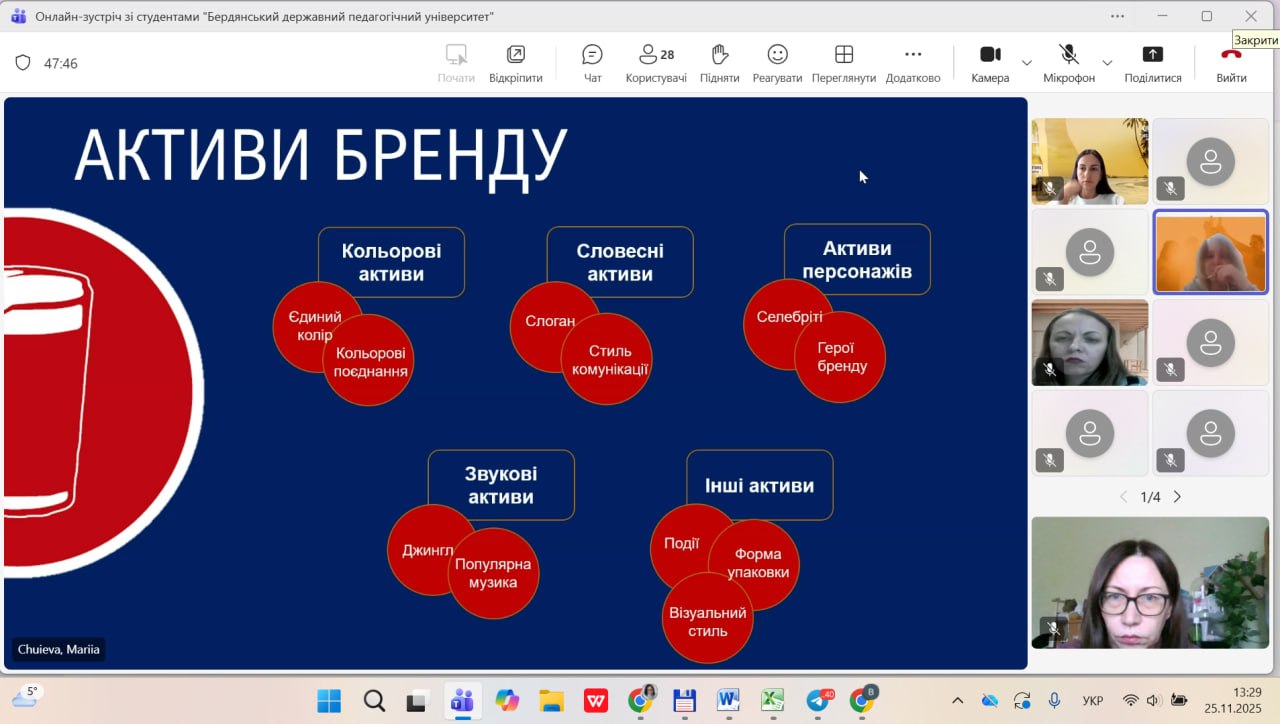The height and width of the screenshot is (724, 1280).
Task: Open Microsoft Teams from the taskbar
Action: (x=462, y=701)
